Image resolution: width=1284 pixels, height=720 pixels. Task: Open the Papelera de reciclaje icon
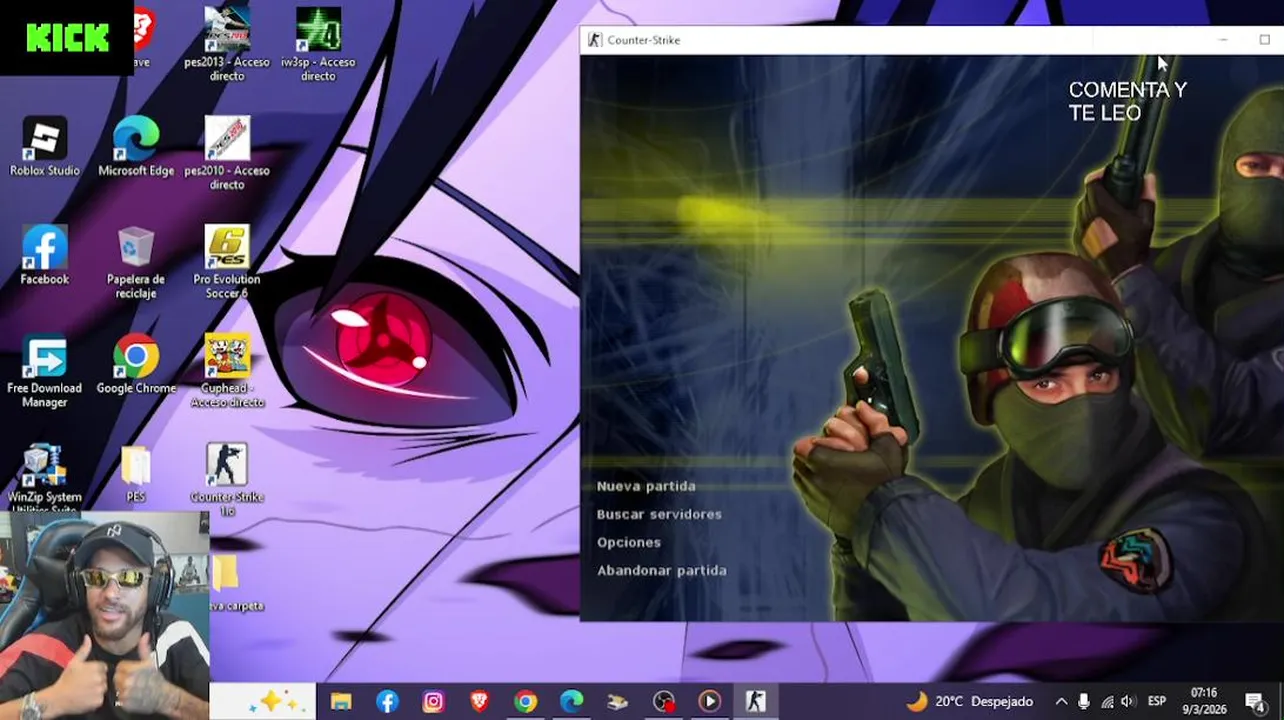tap(136, 262)
